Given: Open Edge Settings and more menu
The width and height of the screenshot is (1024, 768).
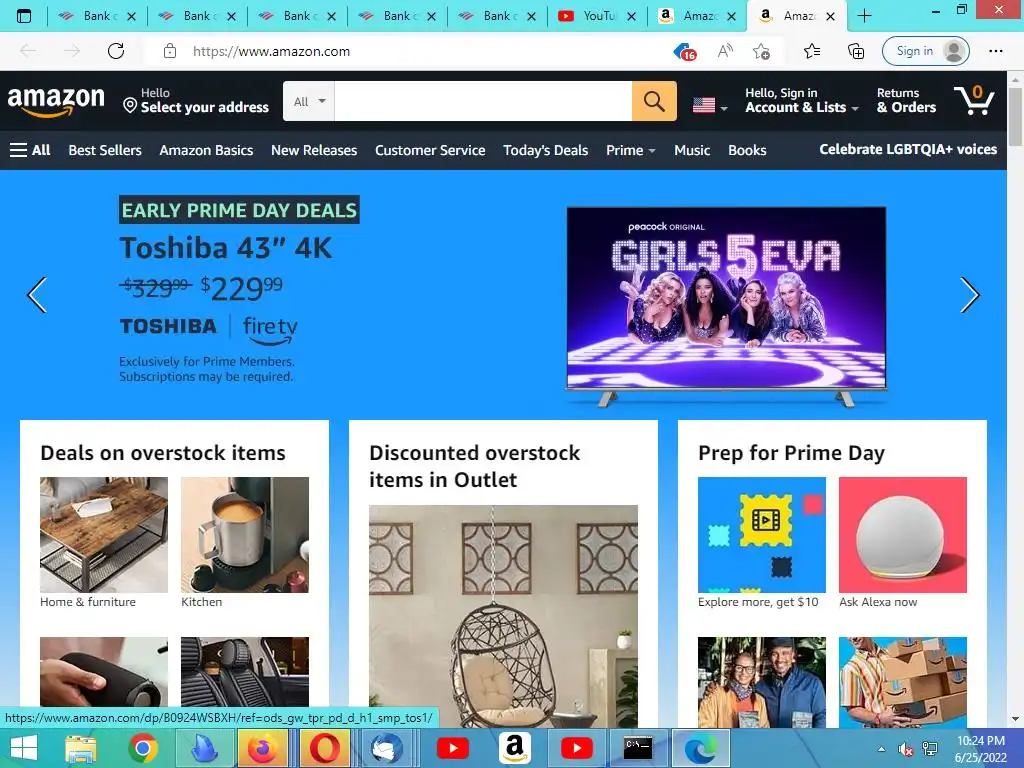Looking at the screenshot, I should tap(995, 51).
